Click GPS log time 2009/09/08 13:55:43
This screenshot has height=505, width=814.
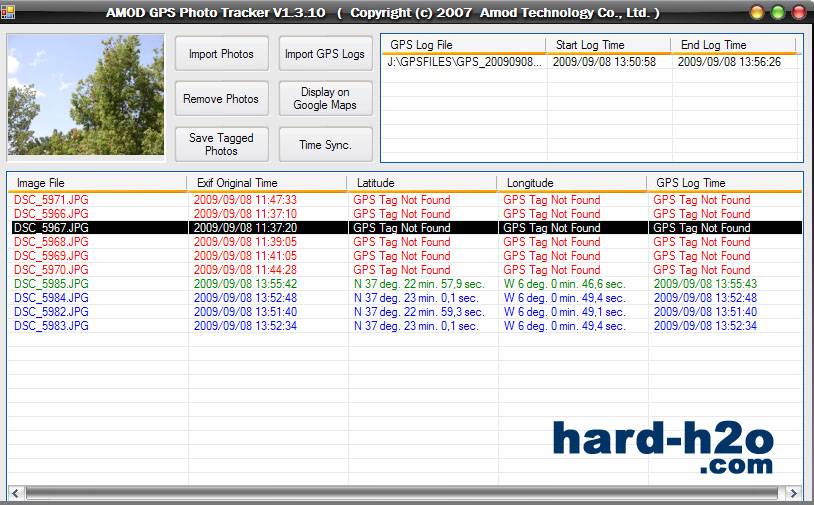point(705,284)
